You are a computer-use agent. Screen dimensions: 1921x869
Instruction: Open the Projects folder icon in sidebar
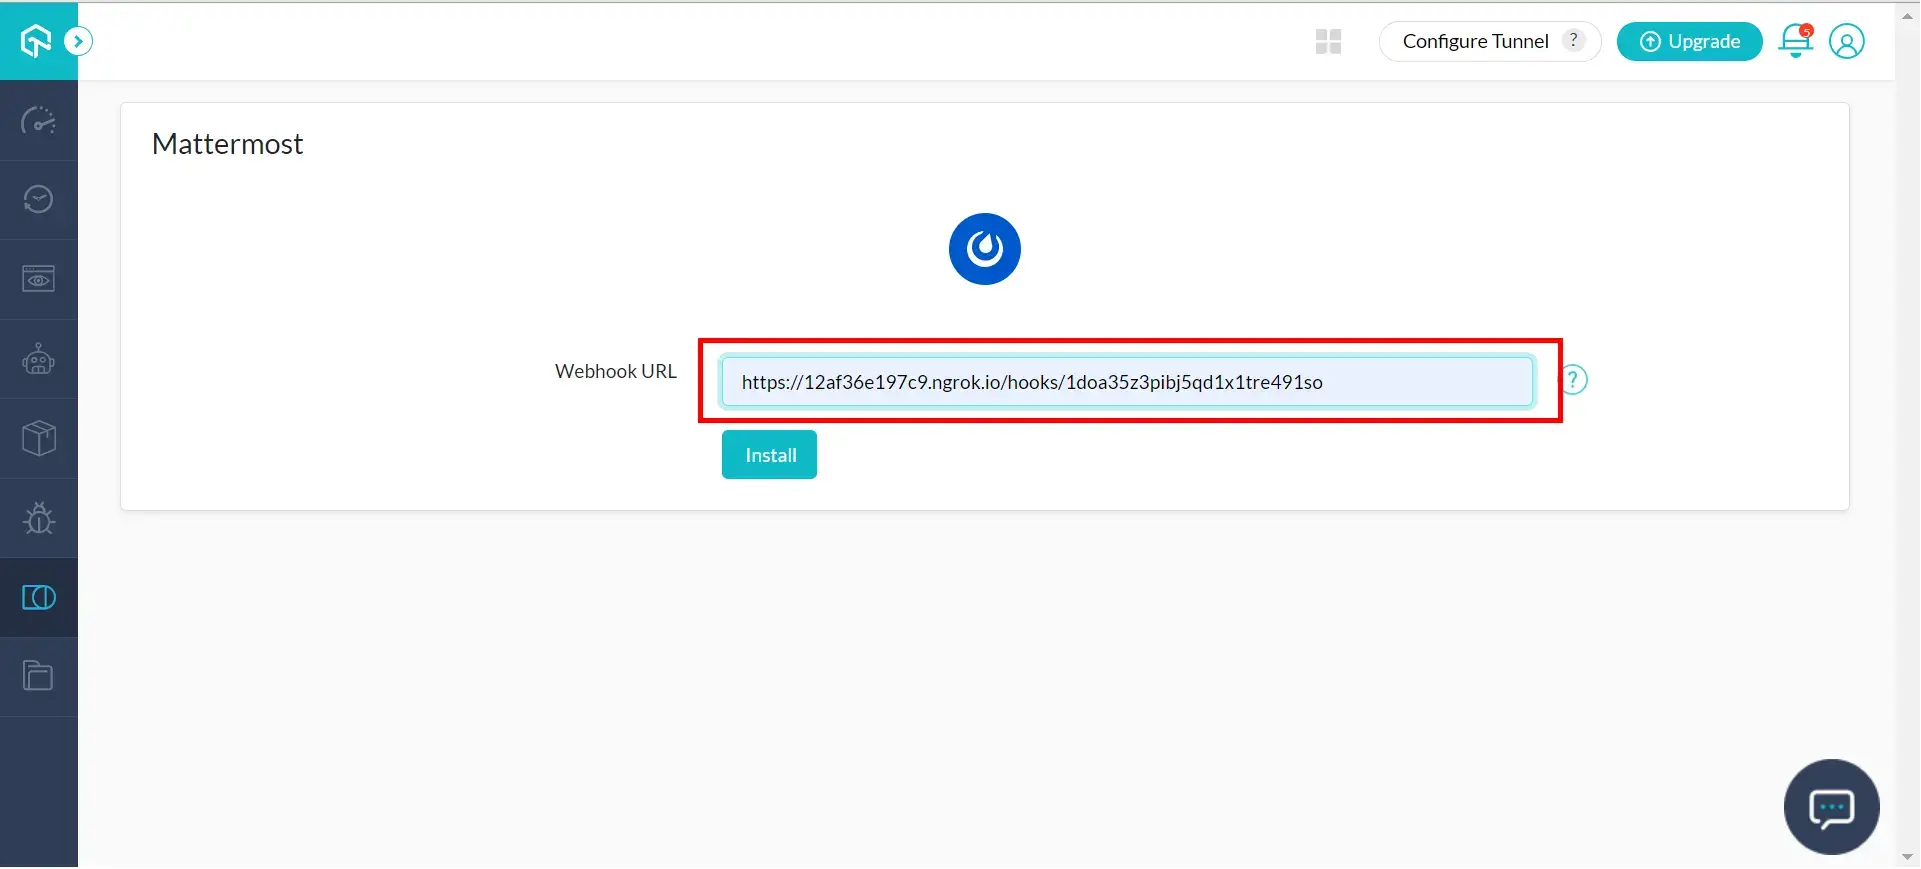[38, 676]
